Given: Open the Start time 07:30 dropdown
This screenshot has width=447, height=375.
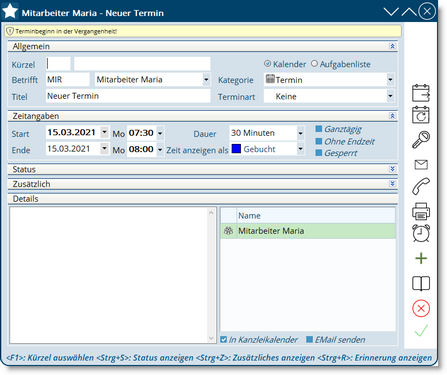Looking at the screenshot, I should click(x=160, y=133).
